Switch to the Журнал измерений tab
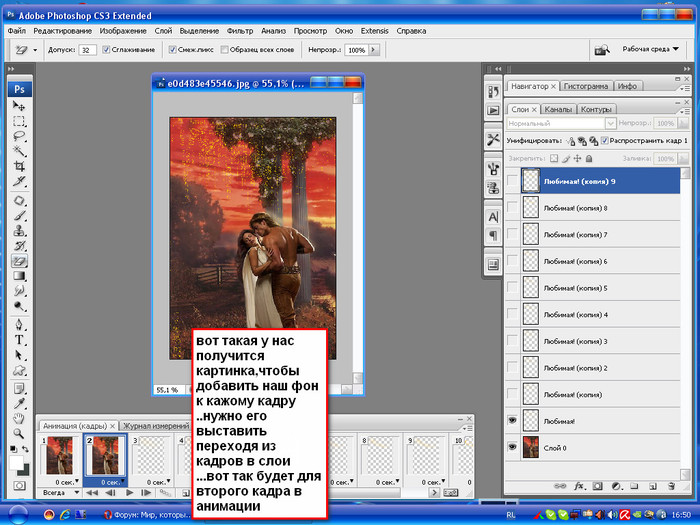Image resolution: width=700 pixels, height=525 pixels. click(156, 426)
